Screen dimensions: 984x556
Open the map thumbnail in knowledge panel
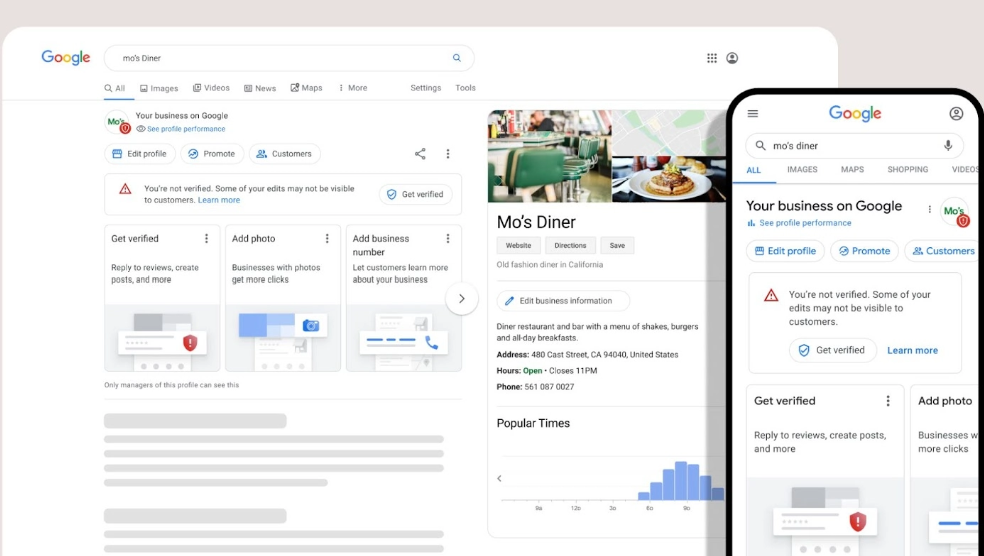(x=669, y=132)
